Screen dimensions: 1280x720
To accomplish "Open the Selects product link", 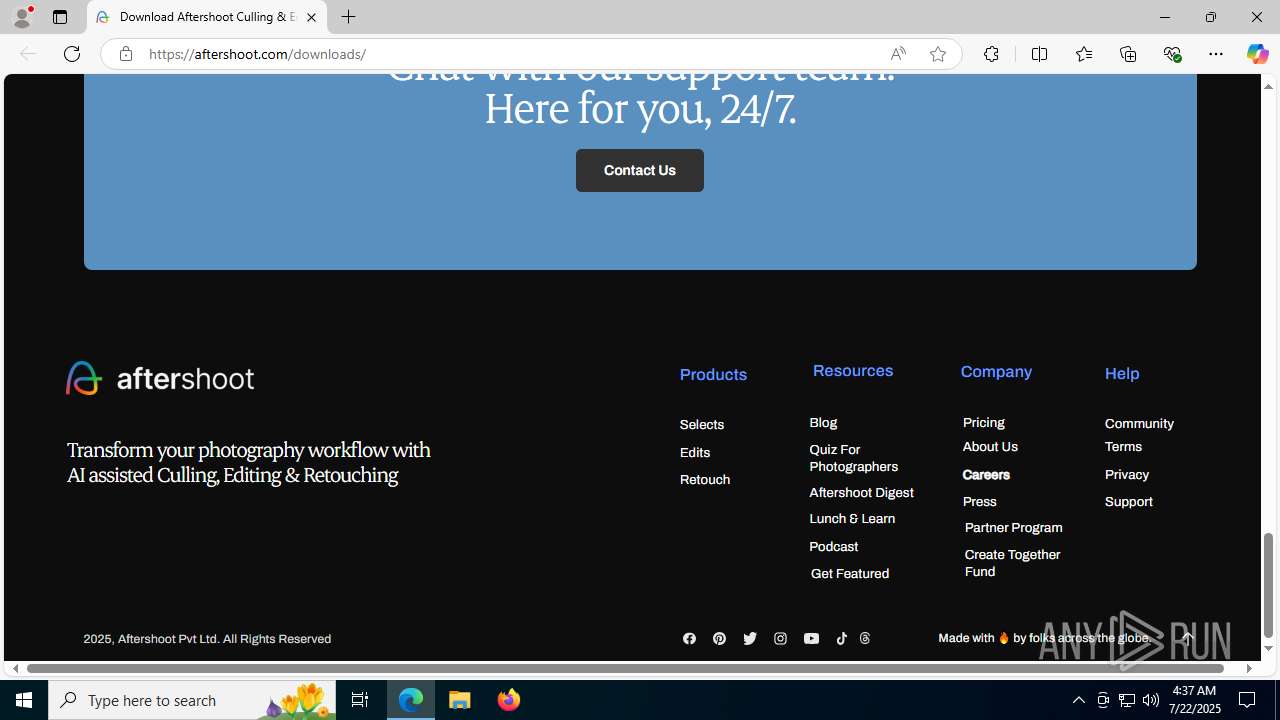I will (x=702, y=425).
